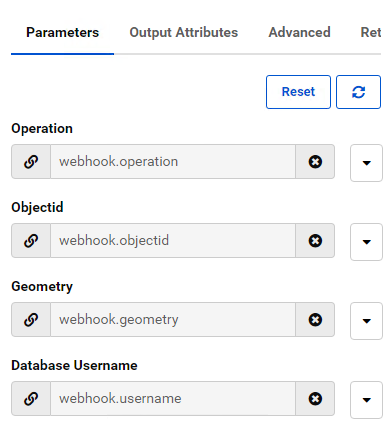391x433 pixels.
Task: Open the Operation parameter dropdown arrow
Action: point(366,163)
